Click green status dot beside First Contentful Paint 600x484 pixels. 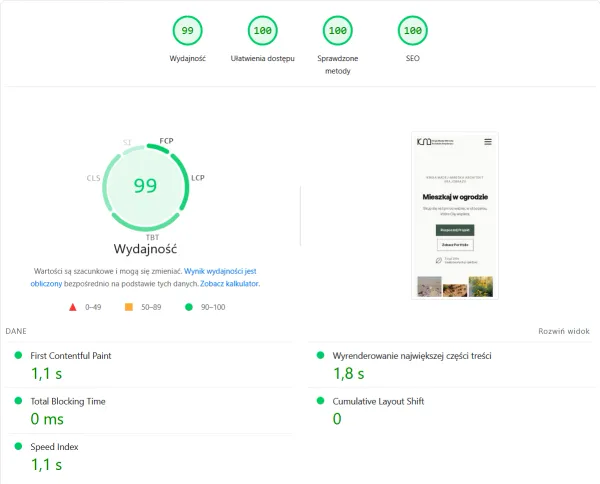coord(18,355)
